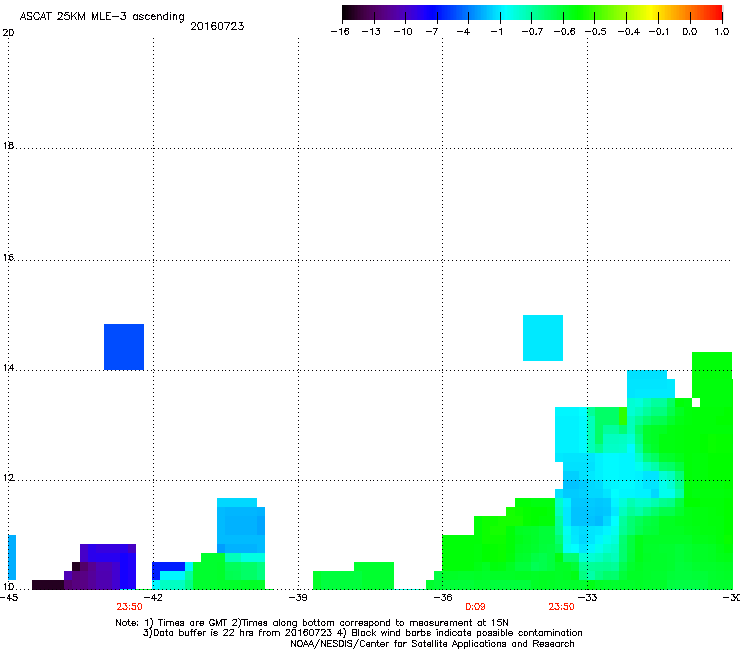
Task: Click the 'Data buffer is 22 hrs' note
Action: point(362,633)
